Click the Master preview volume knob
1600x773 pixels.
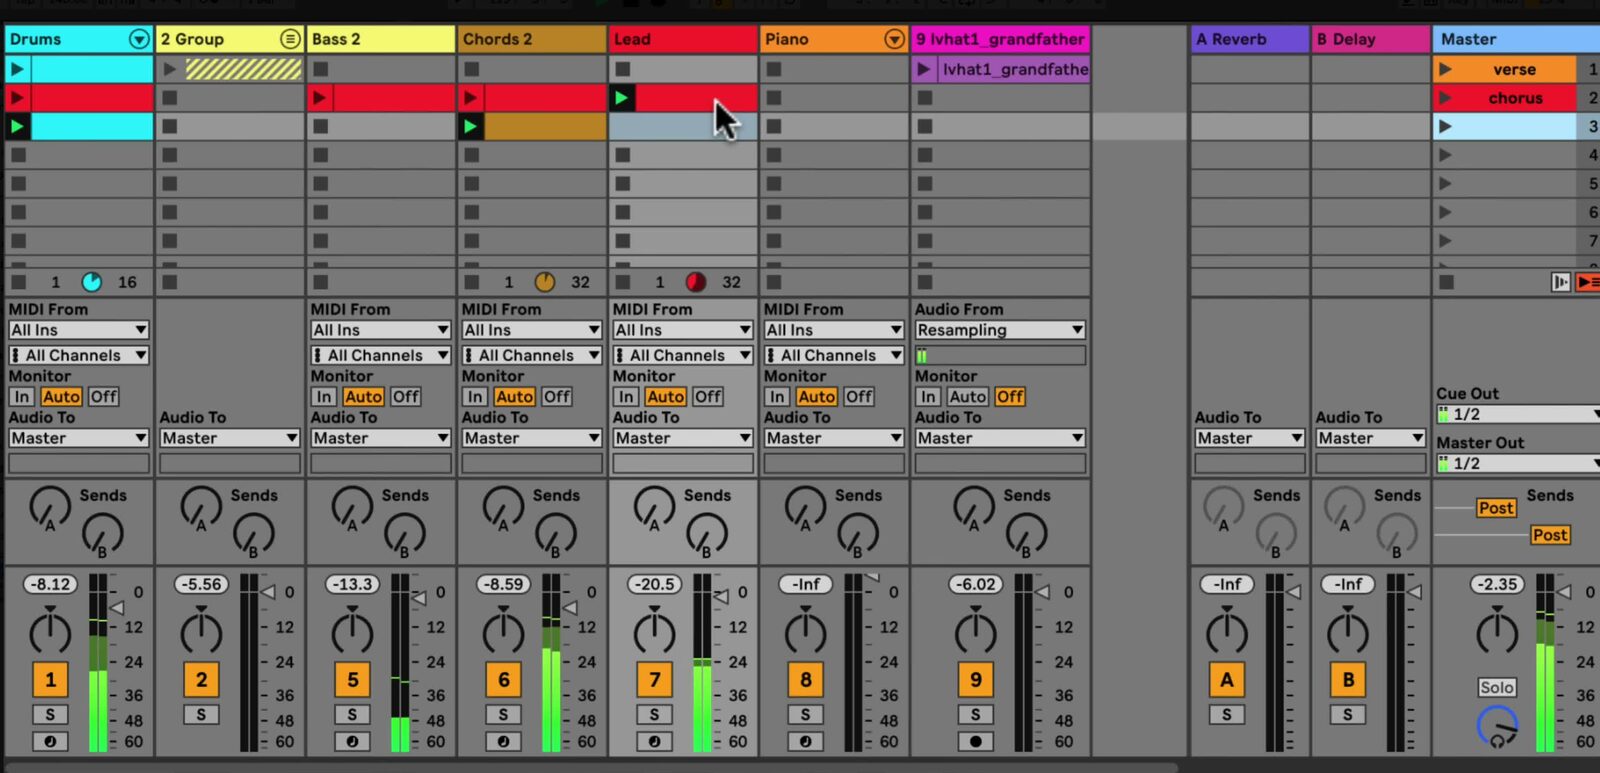pyautogui.click(x=1497, y=726)
